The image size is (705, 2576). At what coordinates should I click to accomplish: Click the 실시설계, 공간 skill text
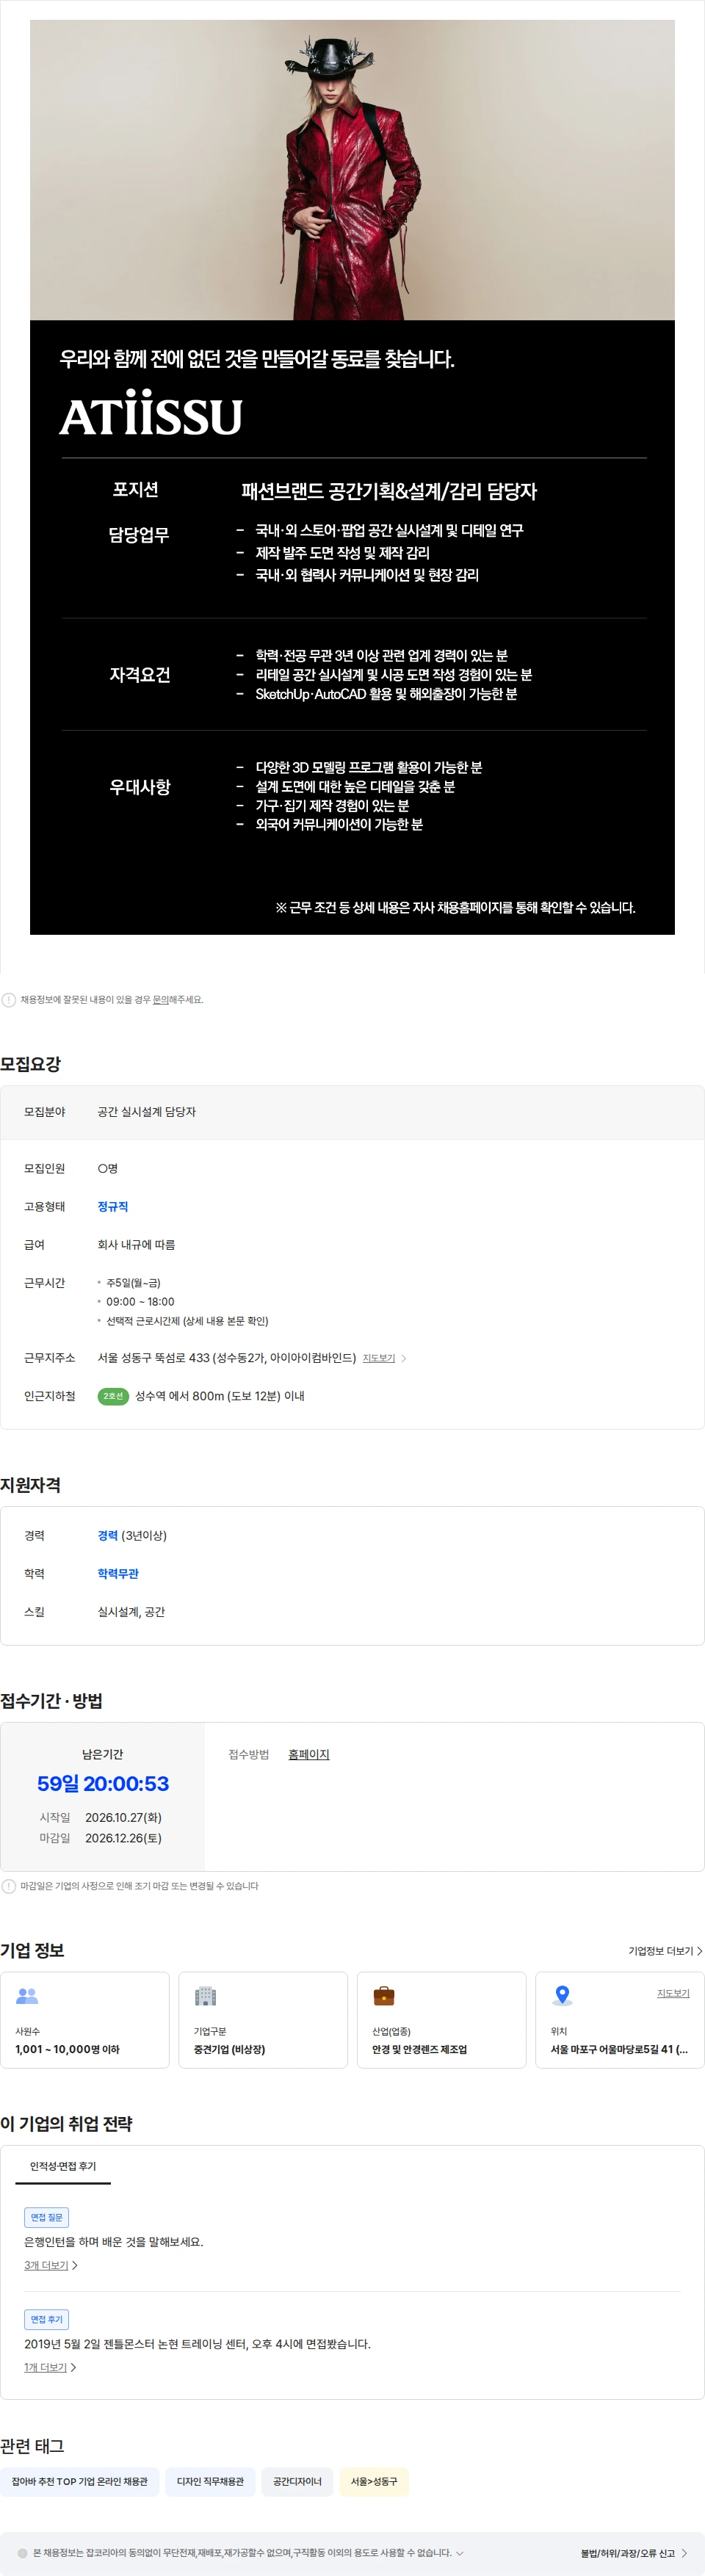pos(131,1612)
